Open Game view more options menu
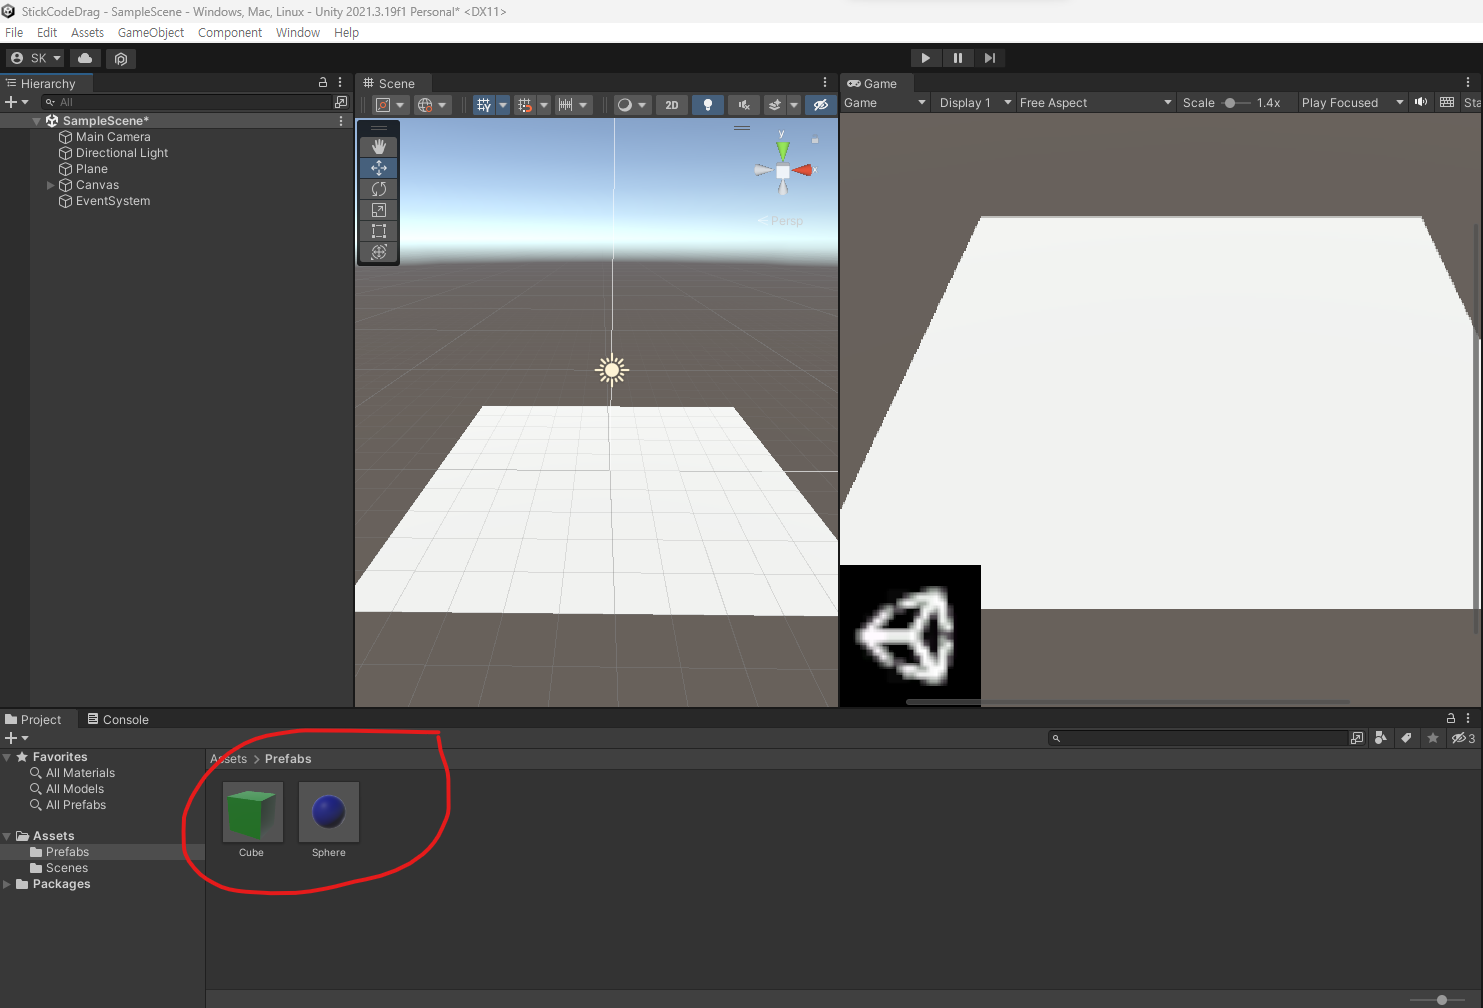 [x=1468, y=83]
